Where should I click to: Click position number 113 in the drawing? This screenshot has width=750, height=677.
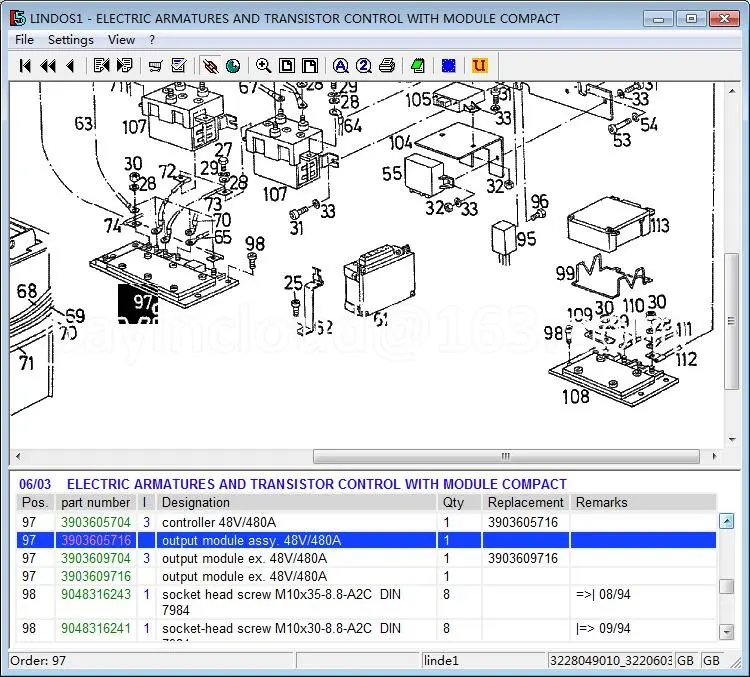(x=660, y=225)
